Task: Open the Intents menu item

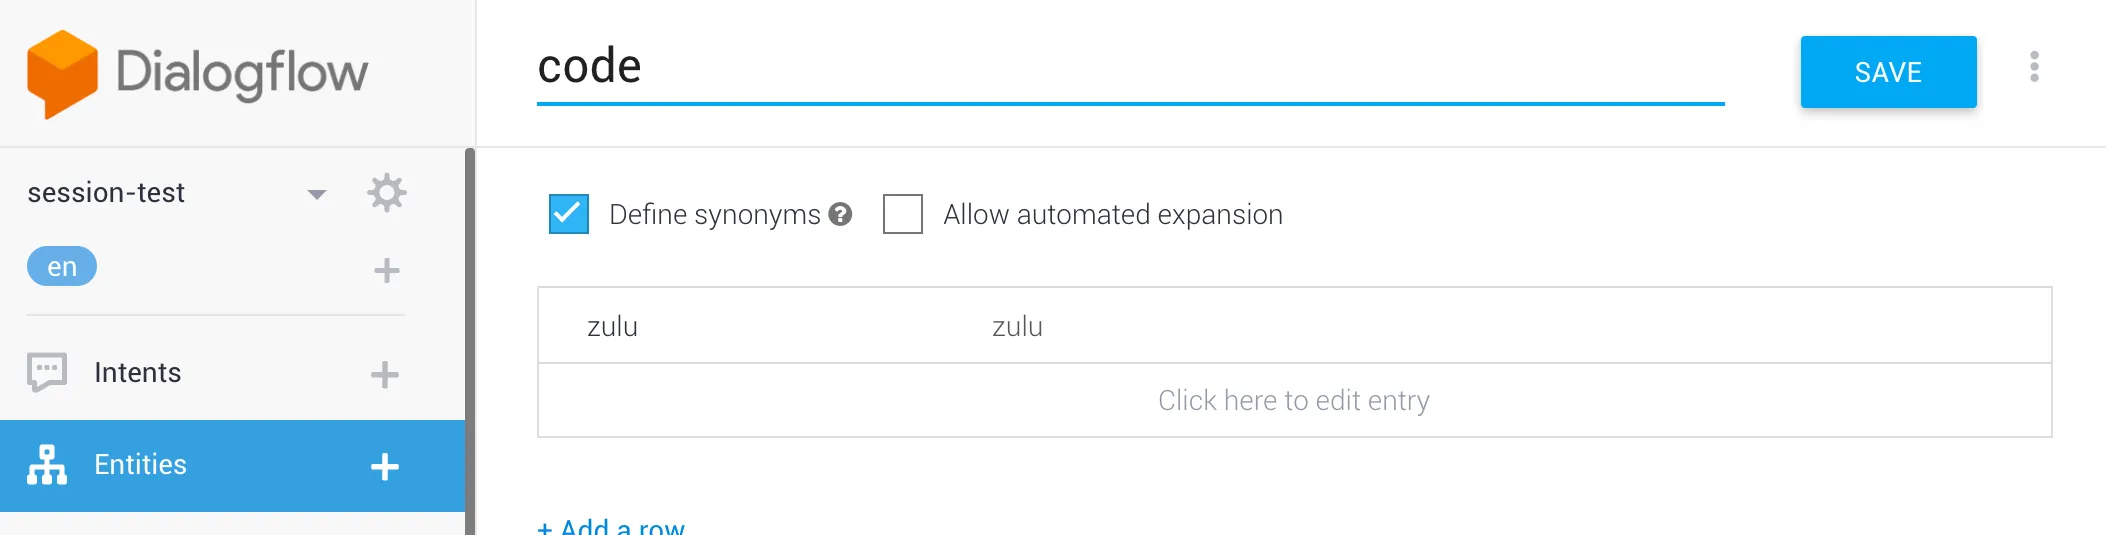Action: coord(138,373)
